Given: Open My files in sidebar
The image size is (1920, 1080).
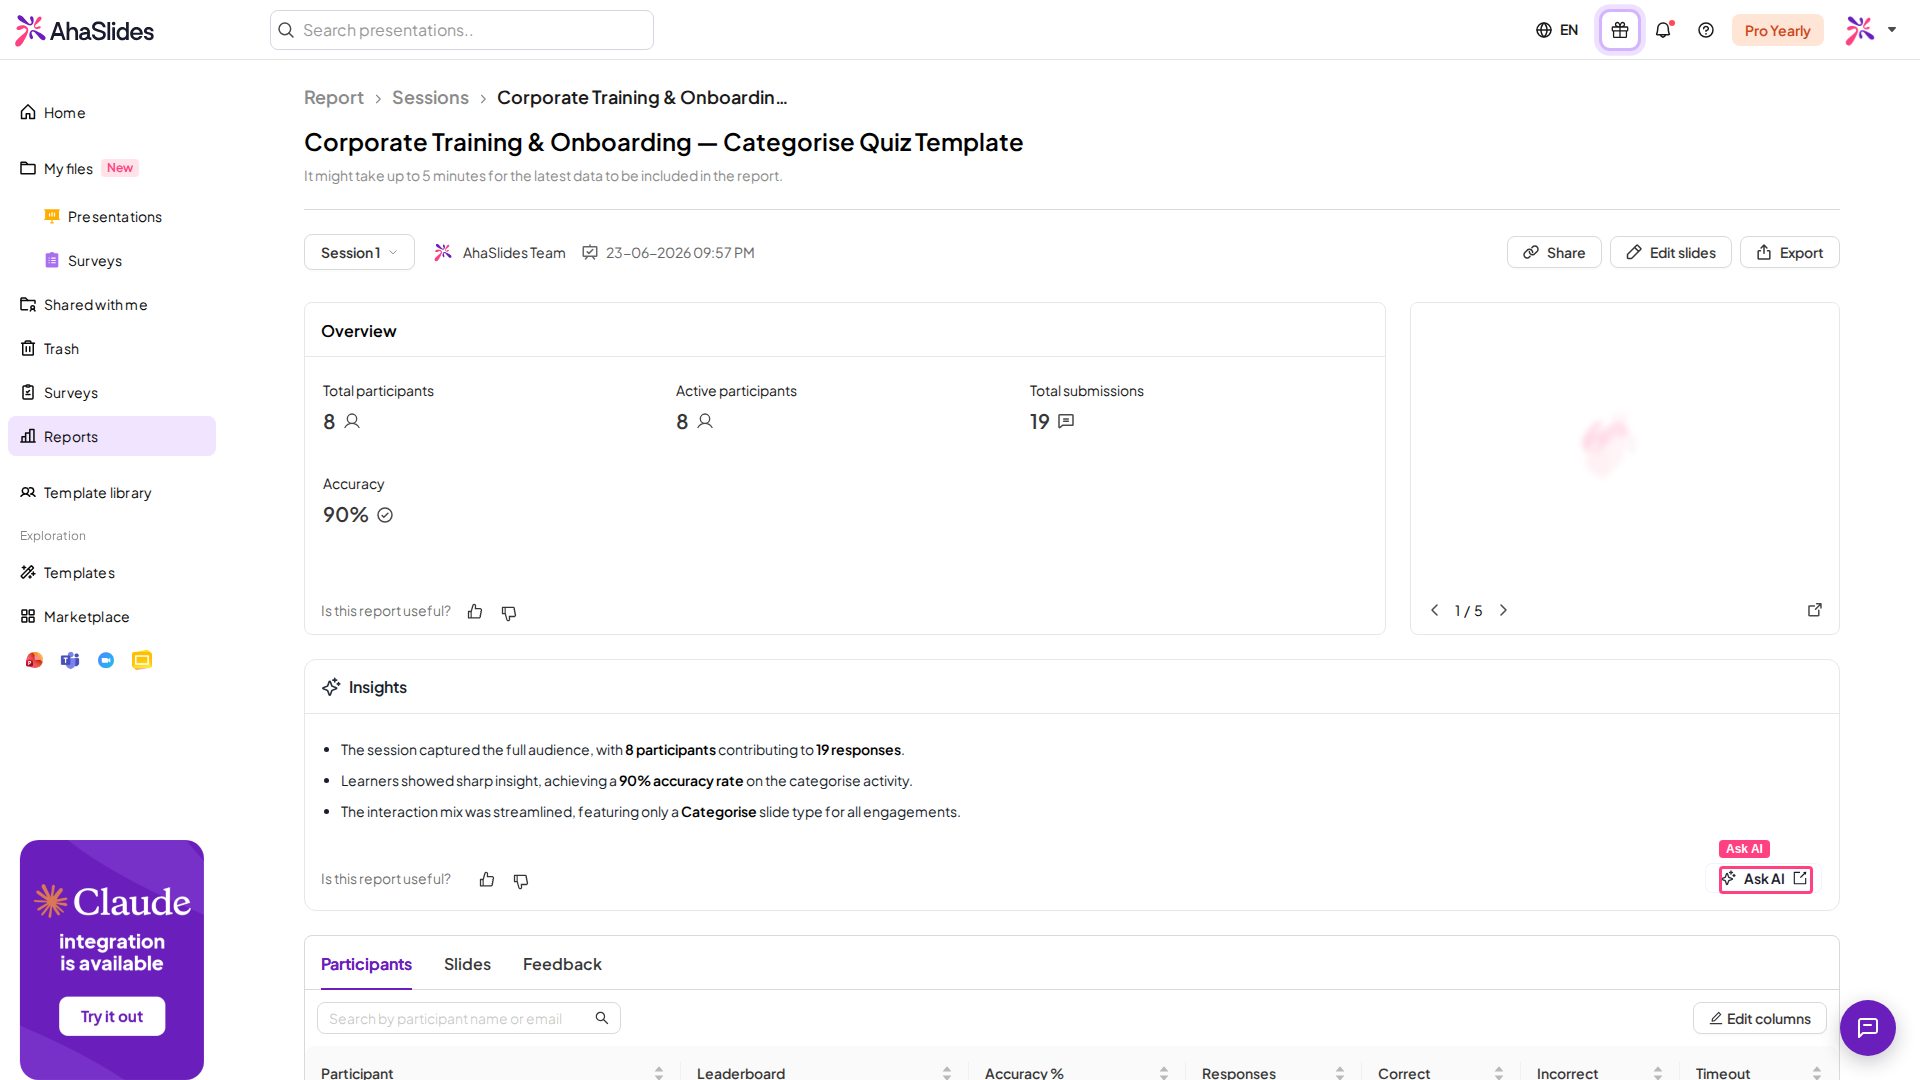Looking at the screenshot, I should point(112,169).
